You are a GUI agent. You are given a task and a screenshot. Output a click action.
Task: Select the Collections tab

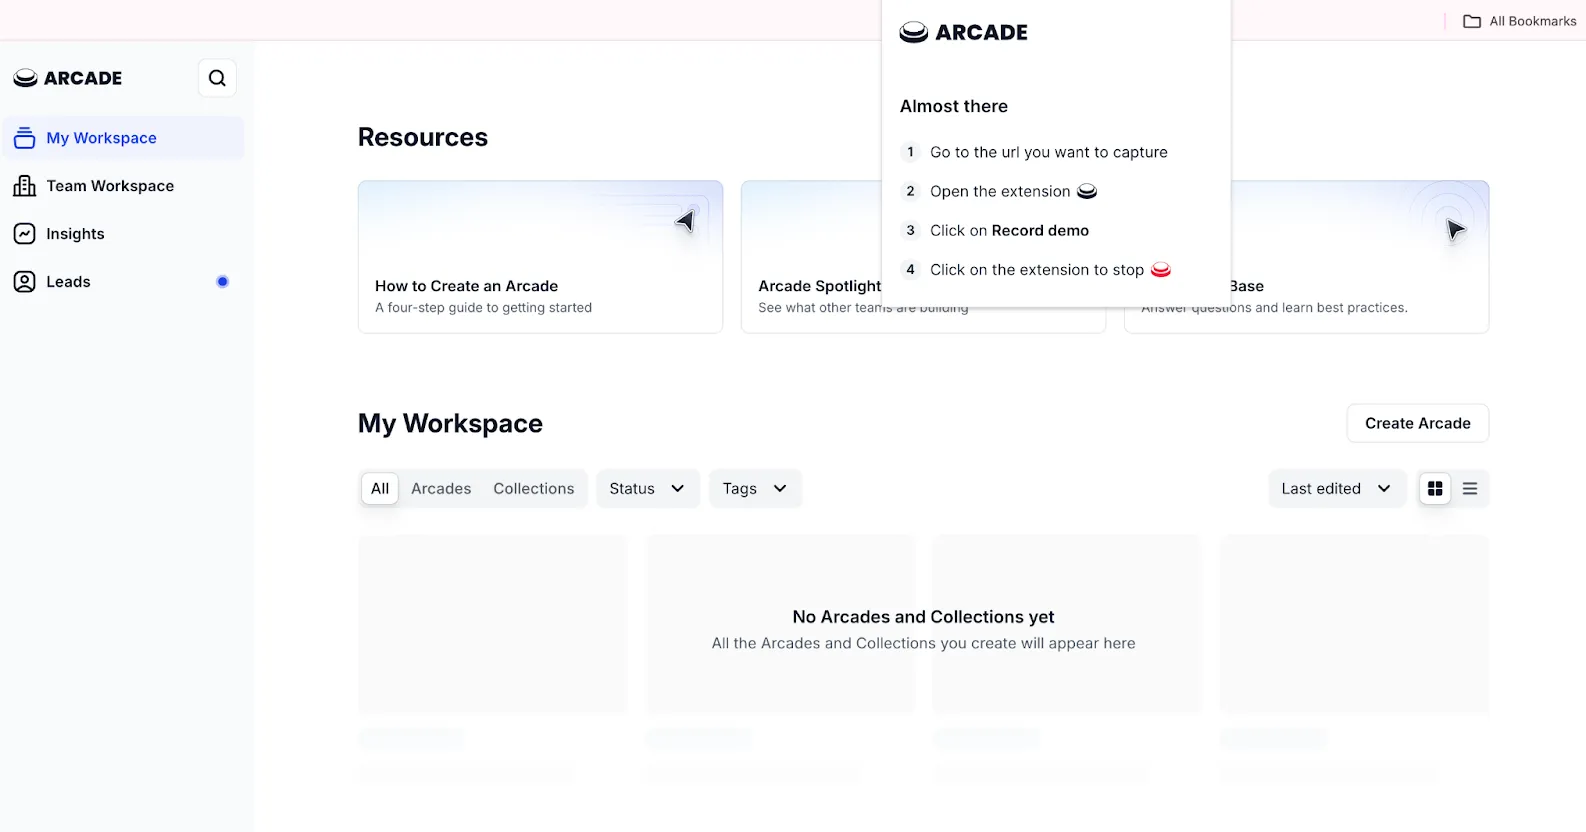tap(534, 489)
